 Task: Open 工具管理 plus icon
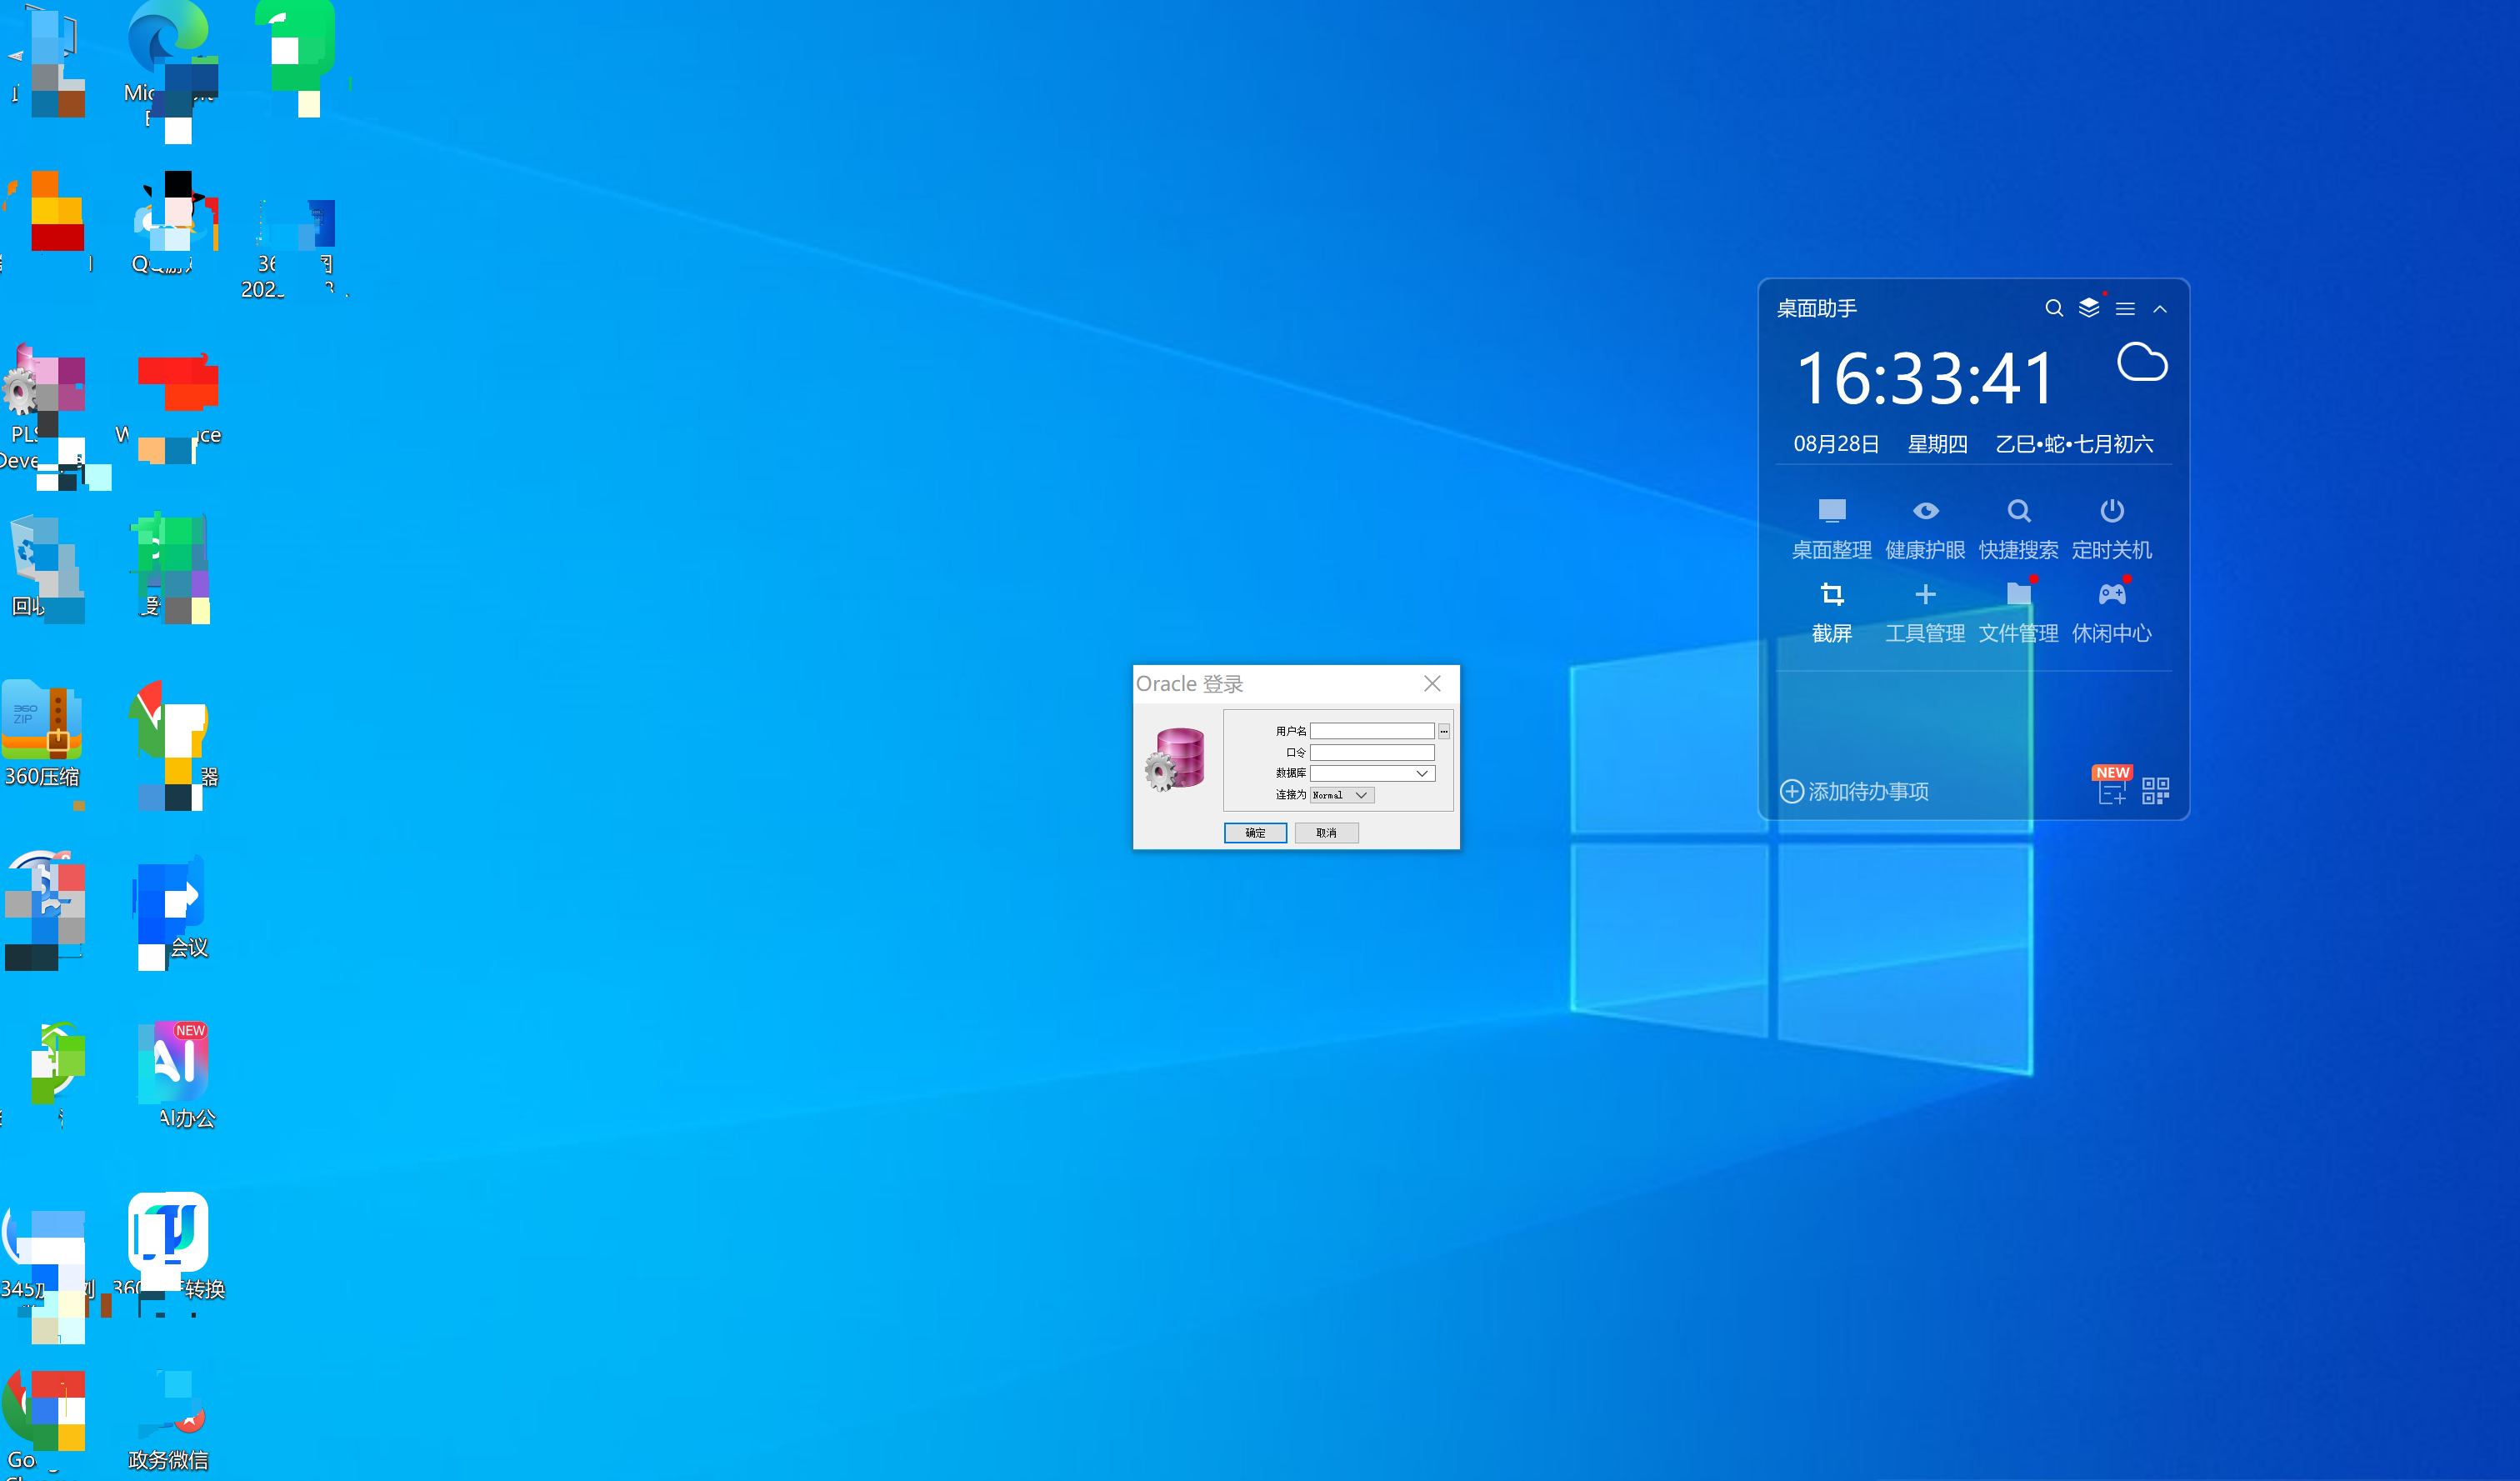pyautogui.click(x=1925, y=612)
